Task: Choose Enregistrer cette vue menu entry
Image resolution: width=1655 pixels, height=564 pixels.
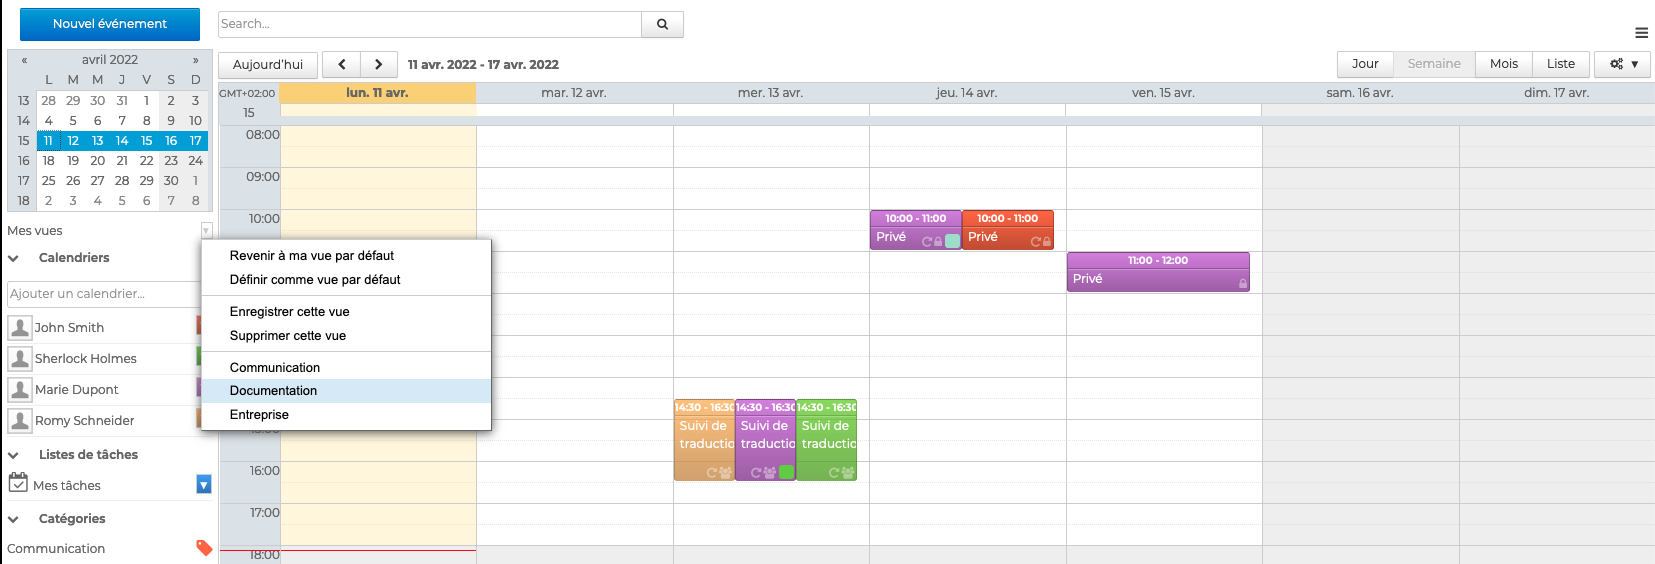Action: [289, 312]
